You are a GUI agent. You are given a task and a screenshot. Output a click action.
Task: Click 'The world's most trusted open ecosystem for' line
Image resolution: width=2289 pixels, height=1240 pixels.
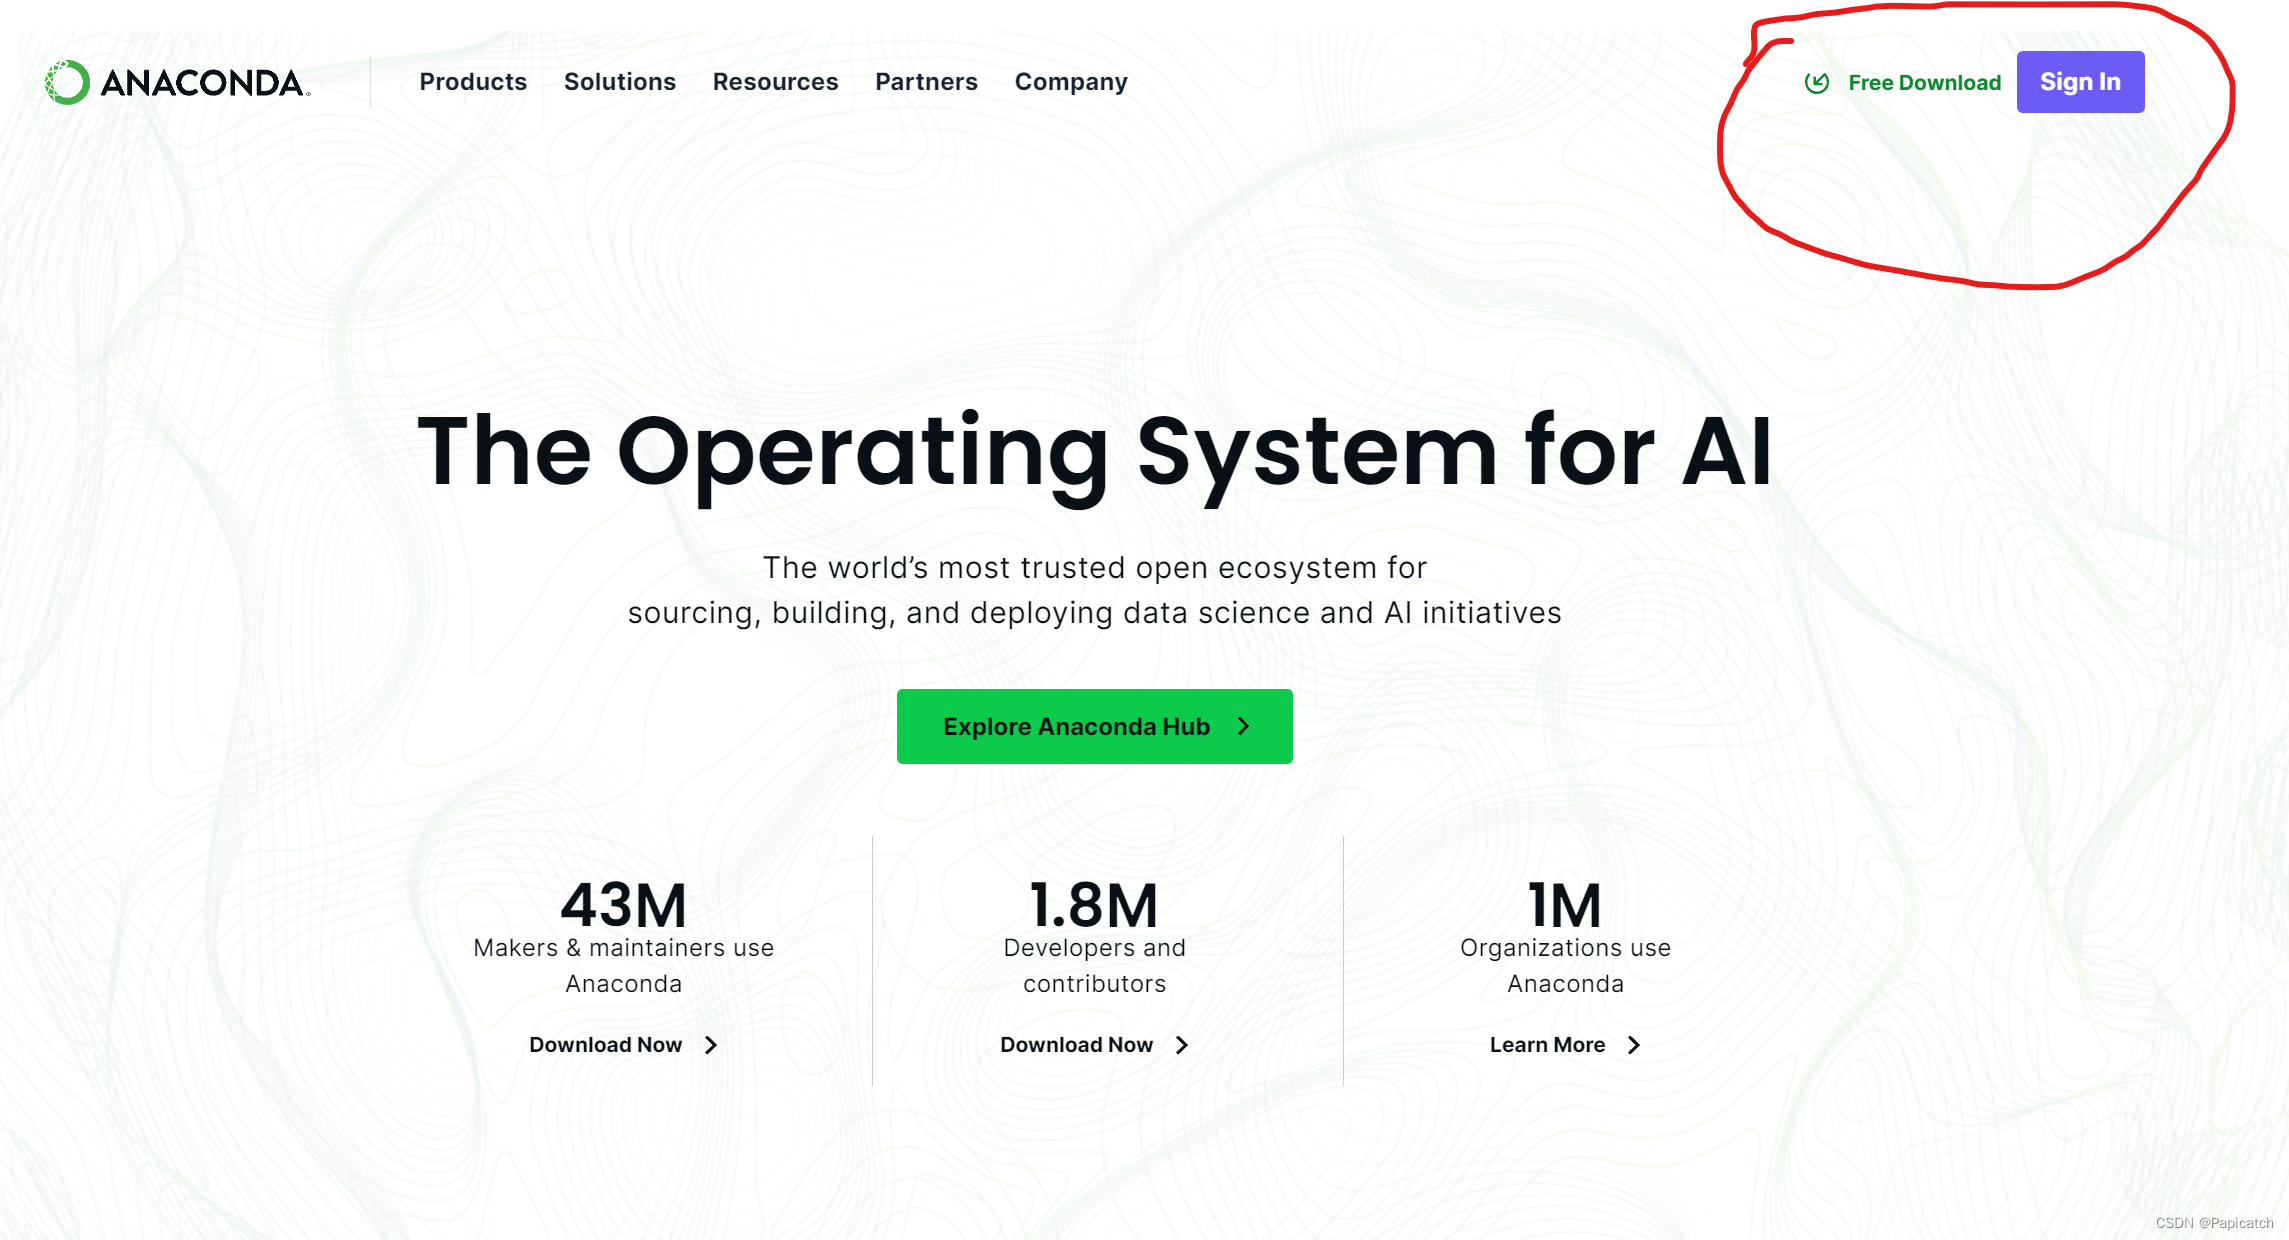(x=1094, y=568)
